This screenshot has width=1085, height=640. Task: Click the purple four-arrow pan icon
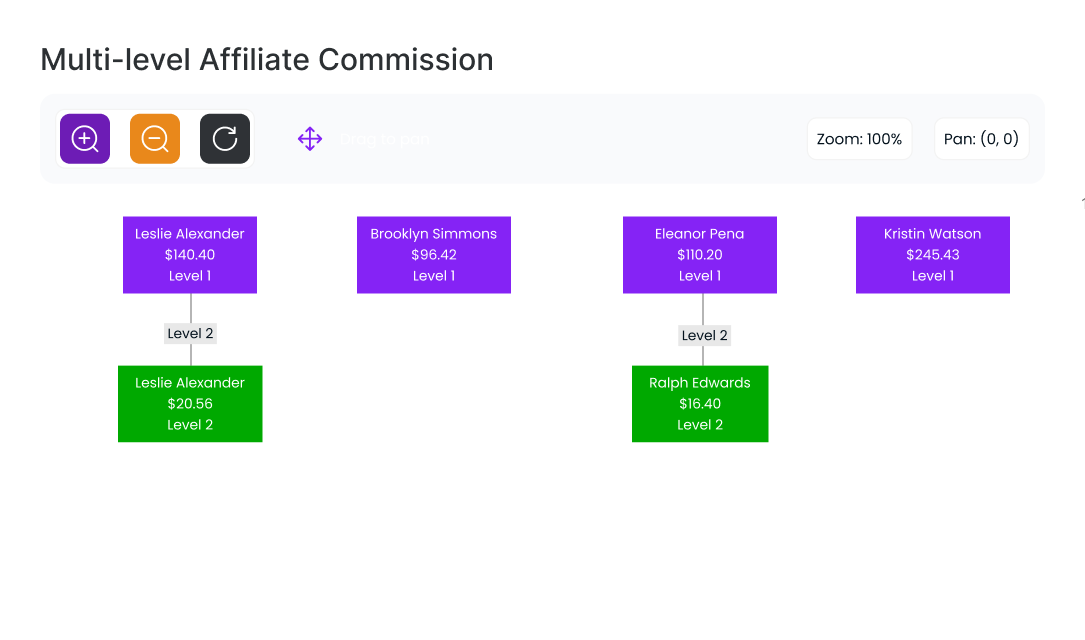coord(310,139)
